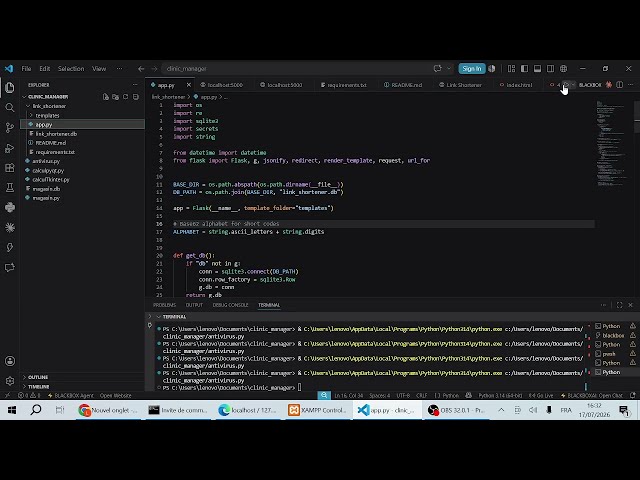The width and height of the screenshot is (640, 480).
Task: Click the Sign In button
Action: coord(471,69)
